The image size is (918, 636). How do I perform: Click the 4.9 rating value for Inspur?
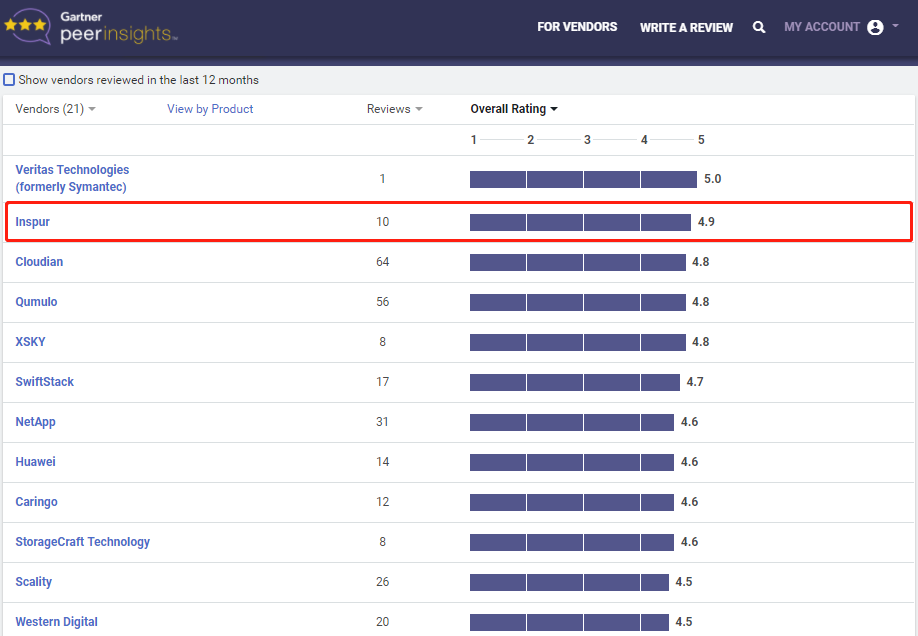[x=706, y=222]
